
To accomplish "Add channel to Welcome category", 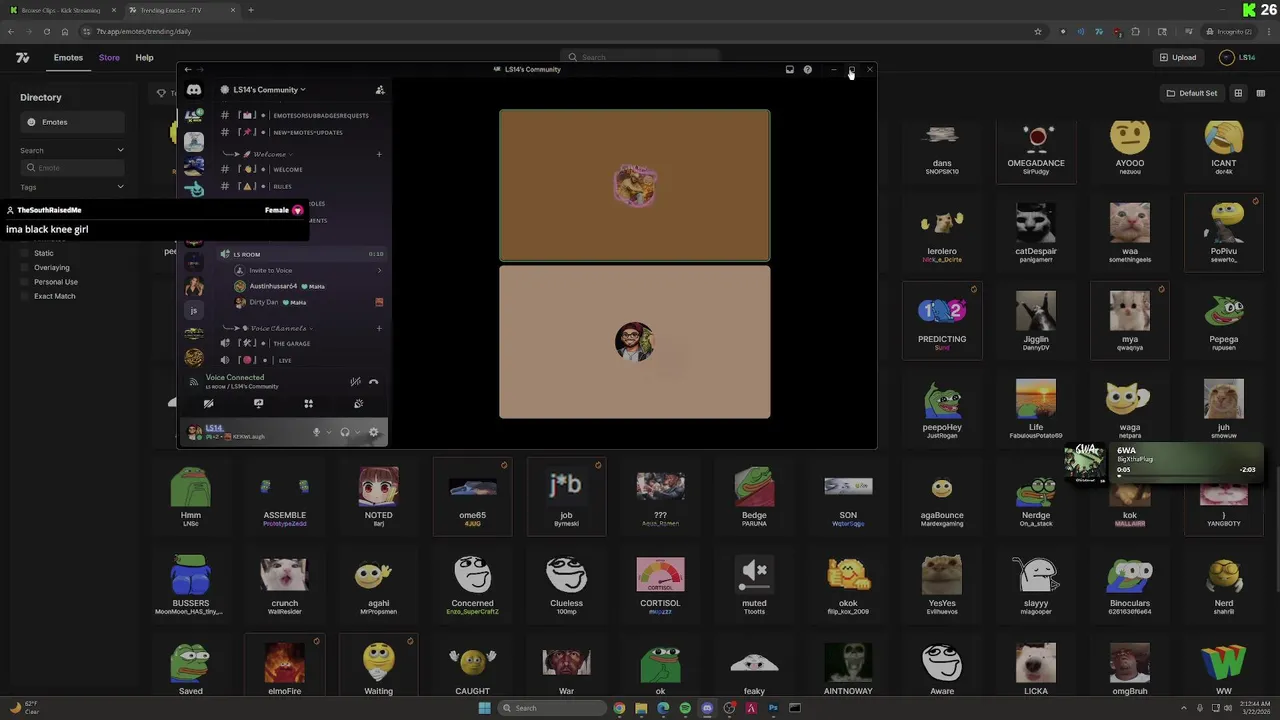I will click(x=379, y=154).
